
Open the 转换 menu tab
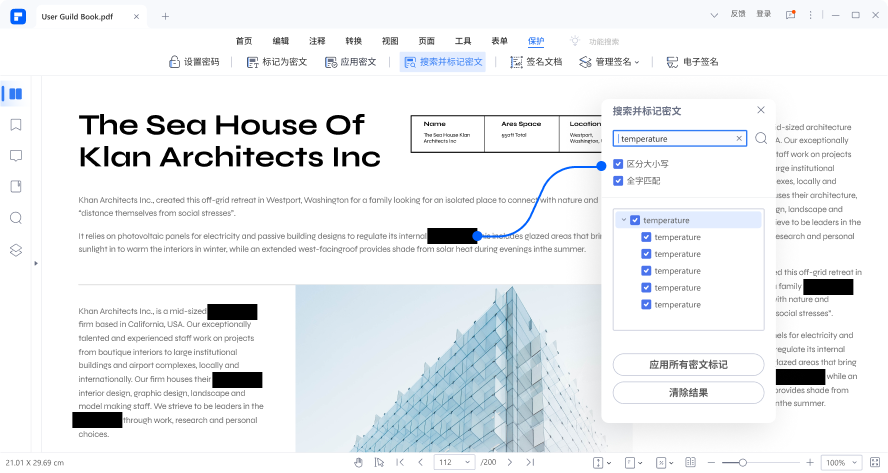353,41
